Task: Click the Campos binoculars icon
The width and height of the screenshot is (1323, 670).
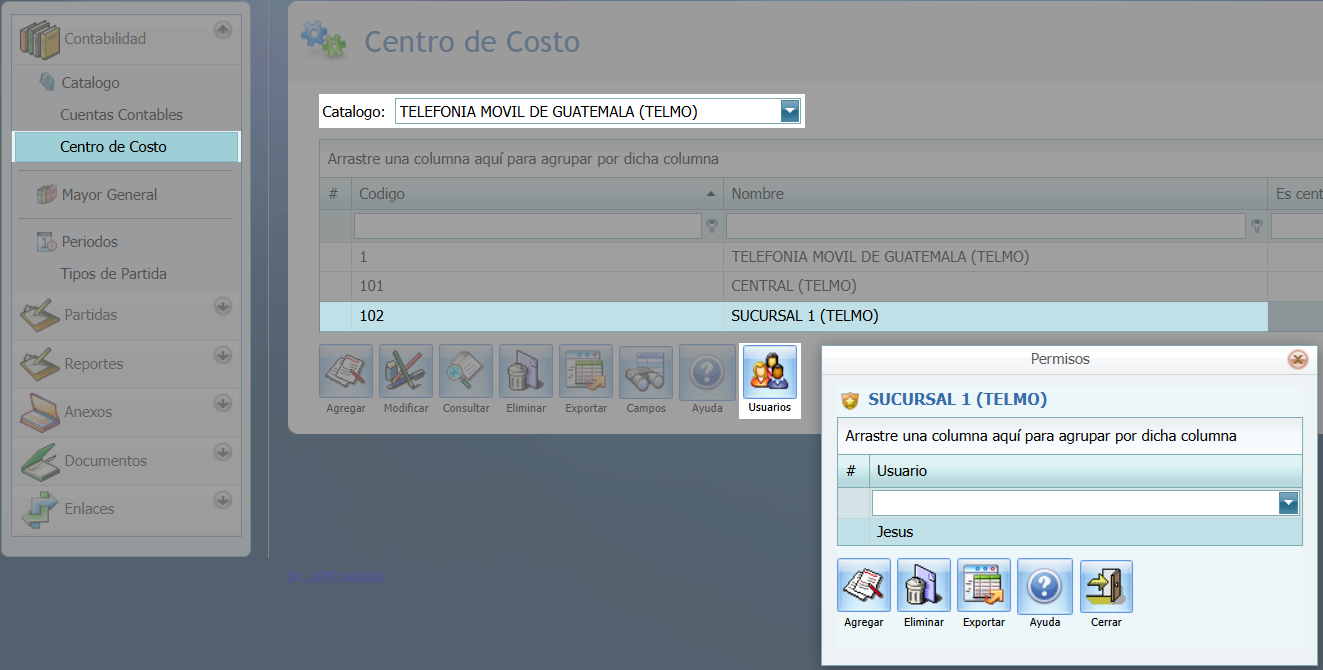Action: (646, 373)
